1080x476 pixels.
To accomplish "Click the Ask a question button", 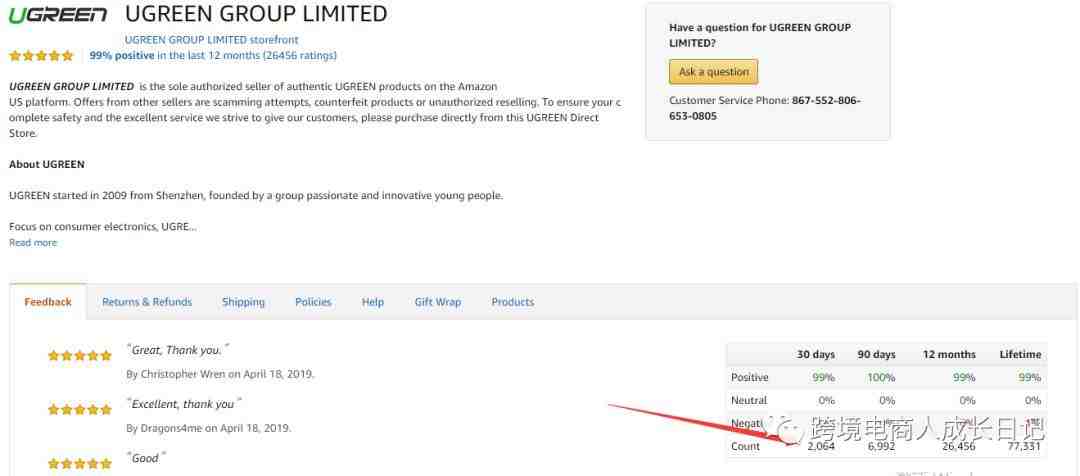I will (x=714, y=72).
